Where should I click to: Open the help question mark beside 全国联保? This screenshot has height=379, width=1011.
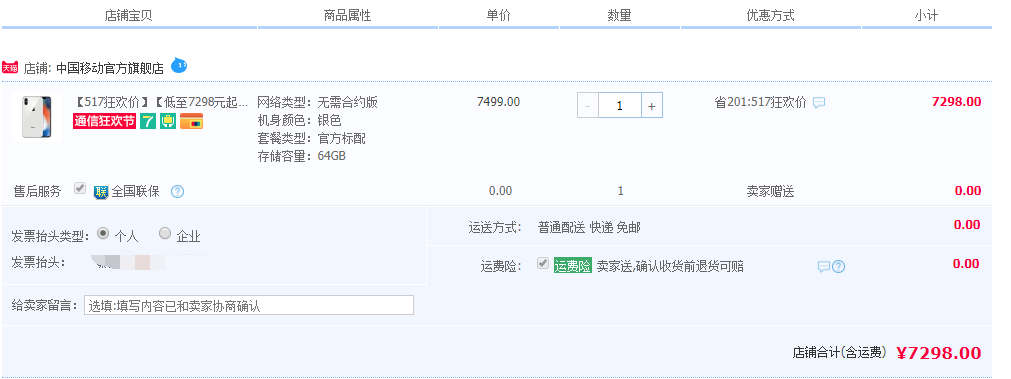(177, 191)
